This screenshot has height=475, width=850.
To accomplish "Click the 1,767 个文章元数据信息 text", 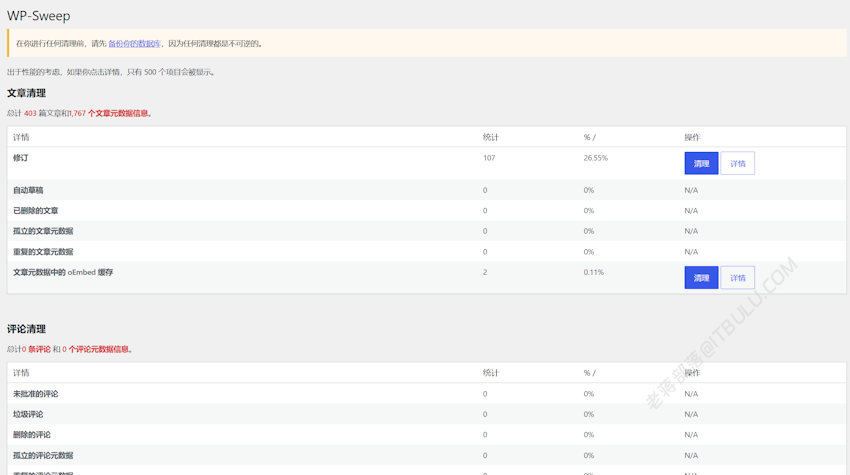I will (x=110, y=113).
